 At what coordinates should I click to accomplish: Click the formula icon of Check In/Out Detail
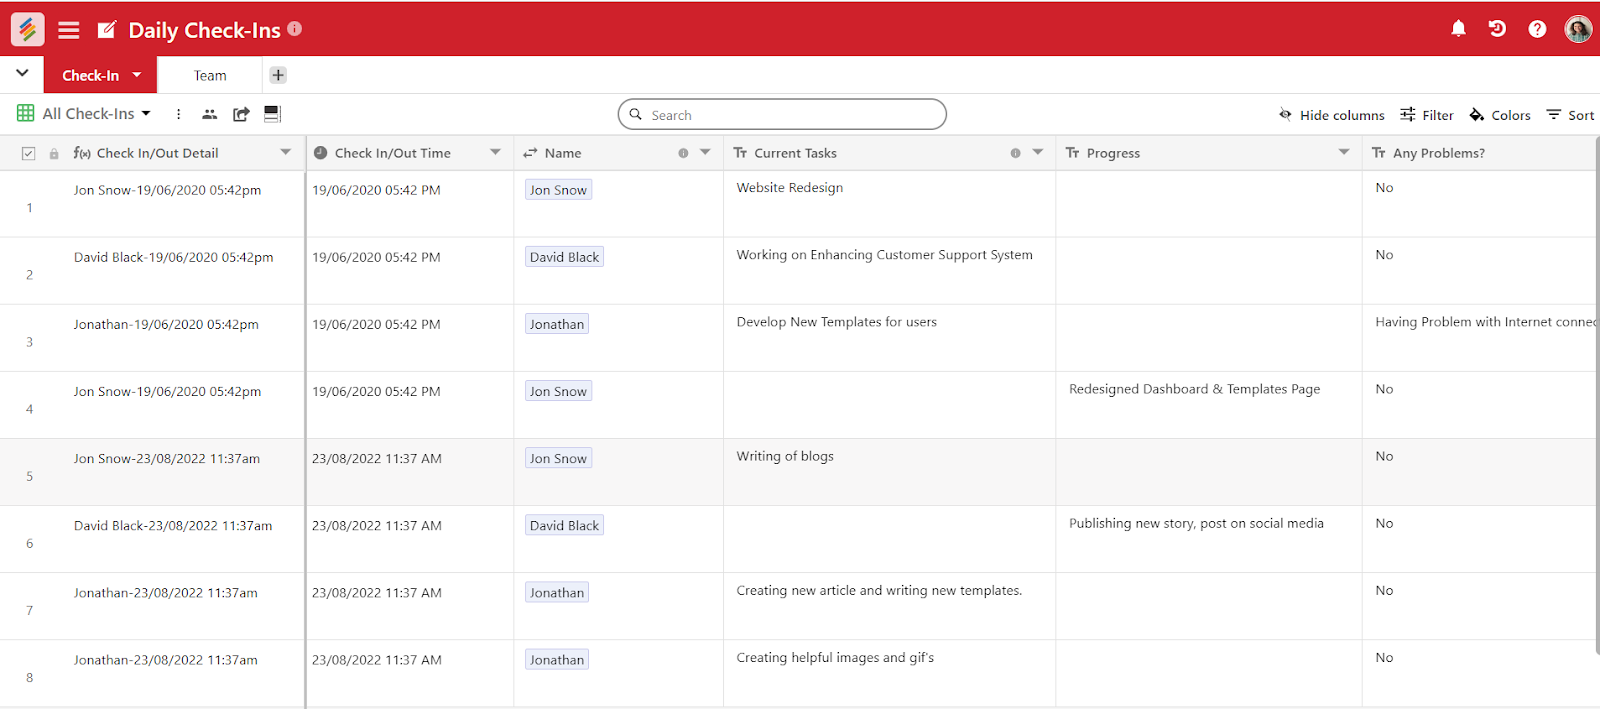point(82,153)
